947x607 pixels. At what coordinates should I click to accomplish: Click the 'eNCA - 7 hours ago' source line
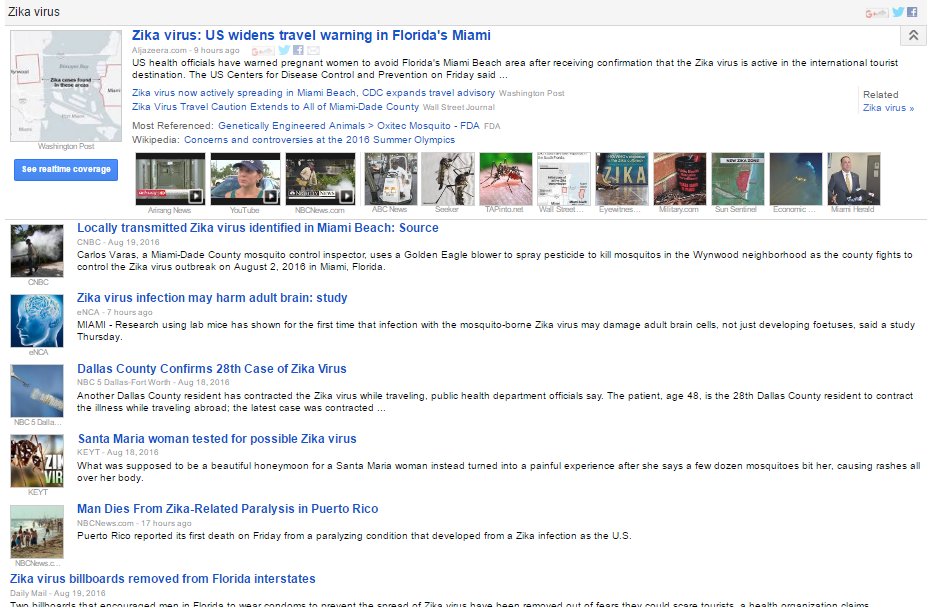[x=115, y=312]
